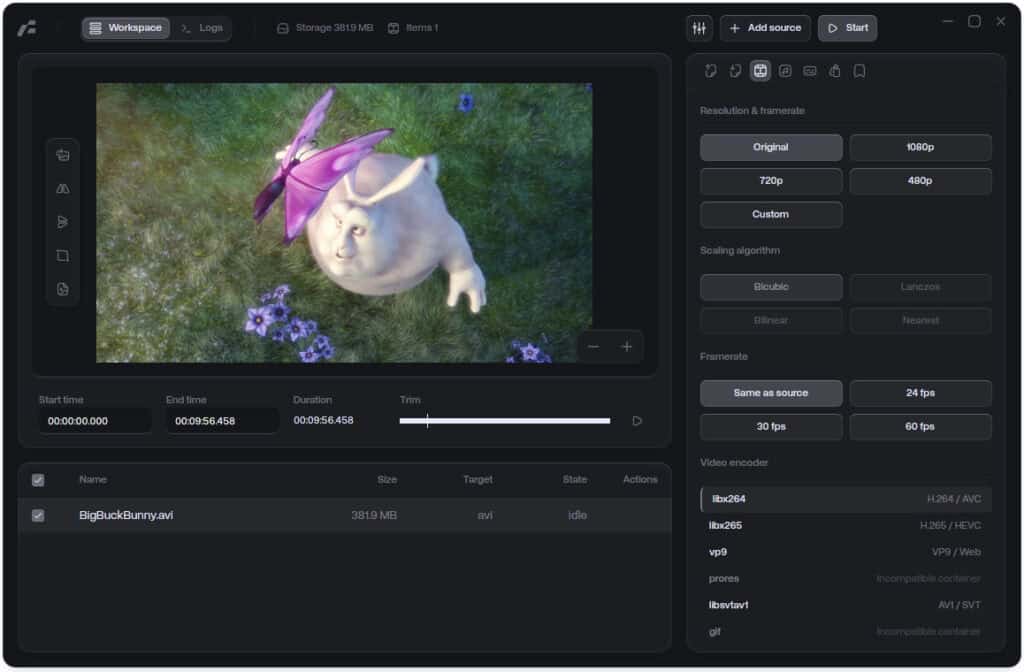Screen dimensions: 1024x672
Task: Select the crop tool icon
Action: click(63, 255)
